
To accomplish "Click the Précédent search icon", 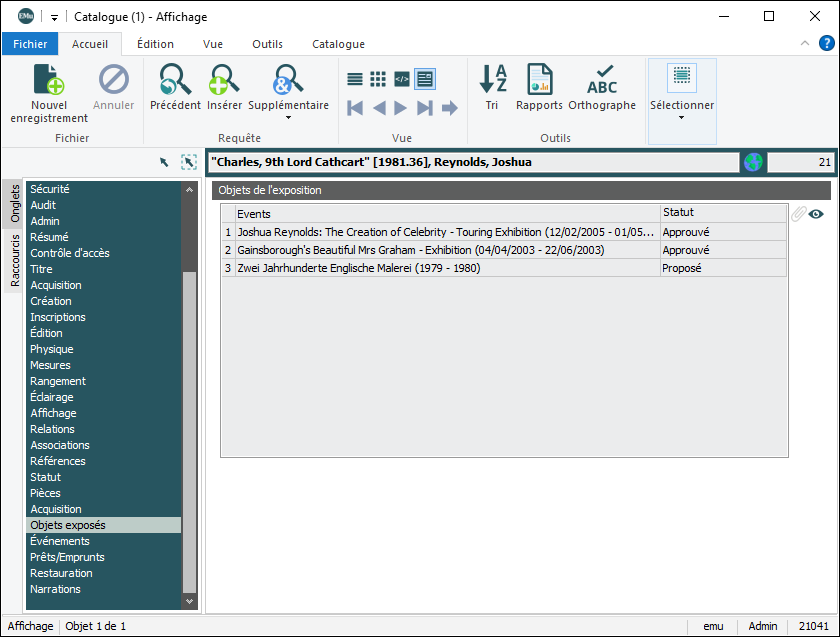I will [x=175, y=80].
